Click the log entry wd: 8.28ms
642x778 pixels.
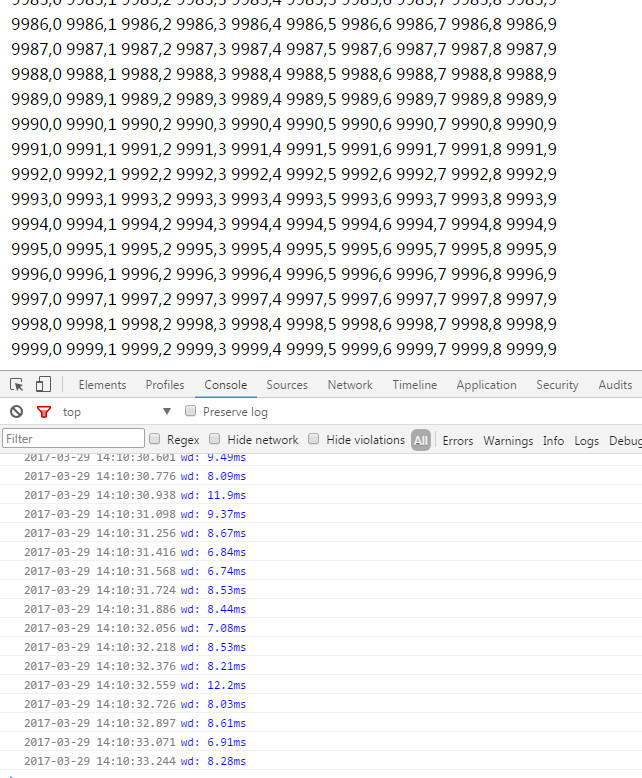321,761
